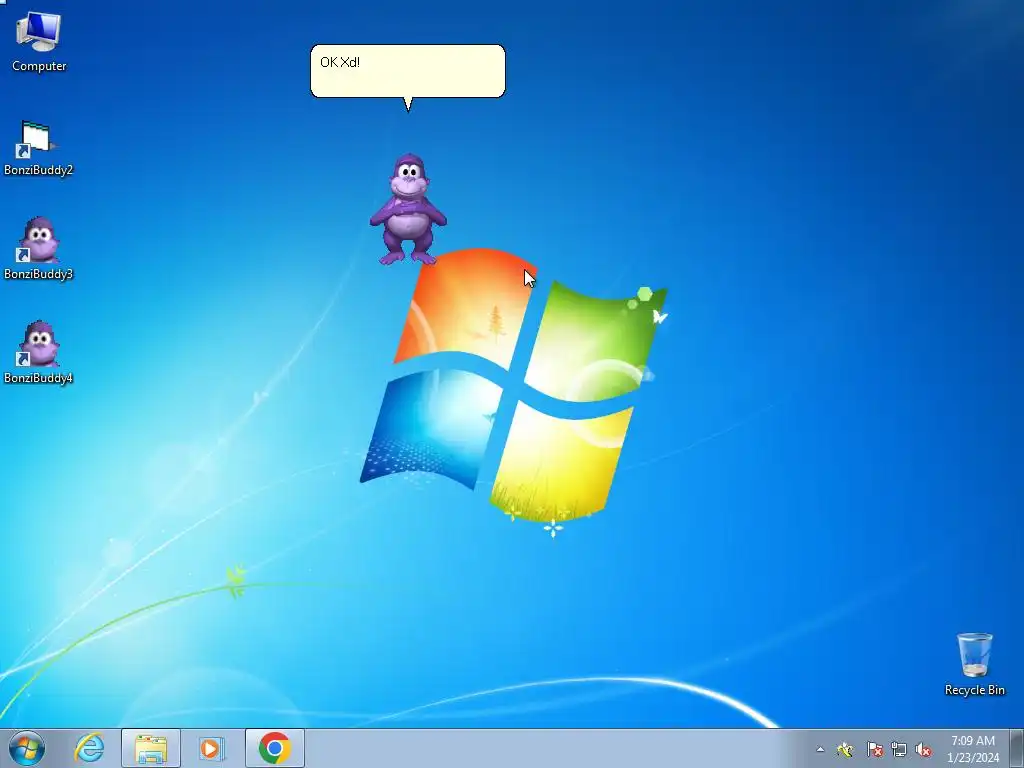
Task: Show hidden tray icons arrow
Action: [x=820, y=749]
